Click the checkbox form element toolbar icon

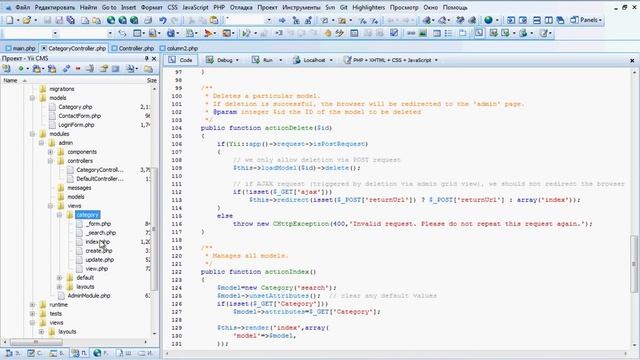point(394,33)
